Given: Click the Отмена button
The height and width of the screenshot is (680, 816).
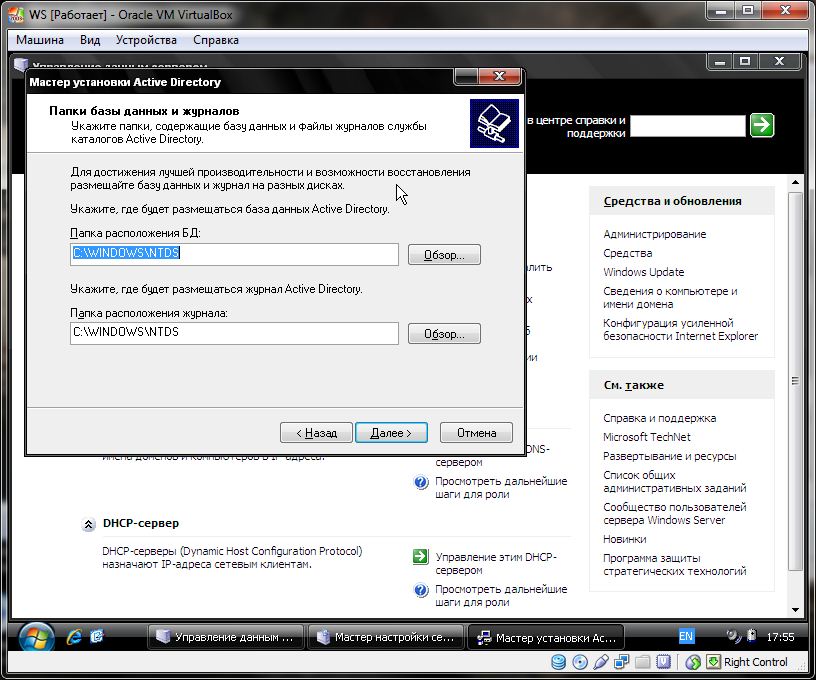Looking at the screenshot, I should pyautogui.click(x=476, y=433).
